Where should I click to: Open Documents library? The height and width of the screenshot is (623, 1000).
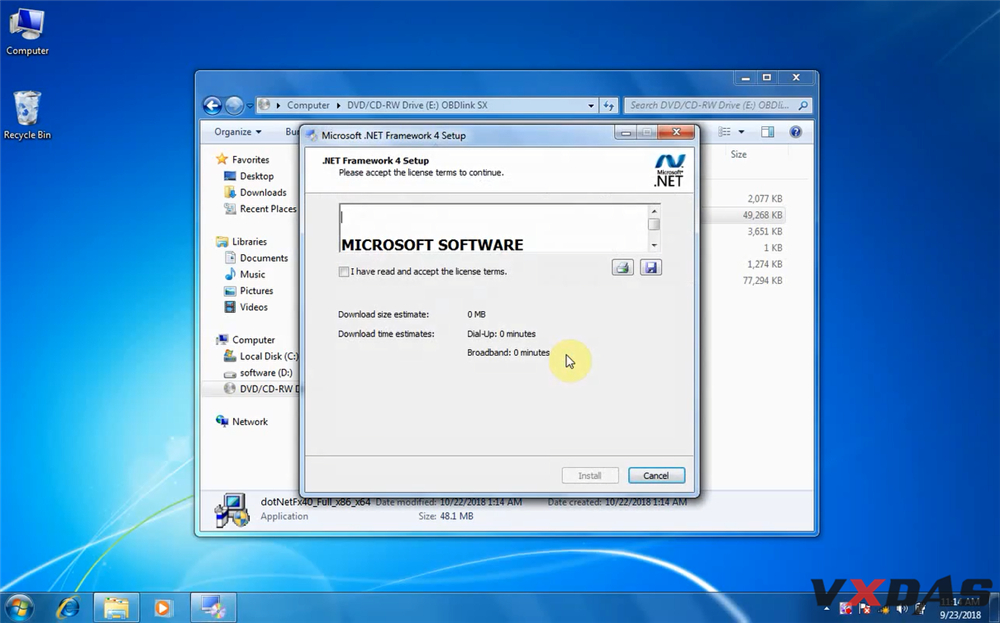click(256, 258)
